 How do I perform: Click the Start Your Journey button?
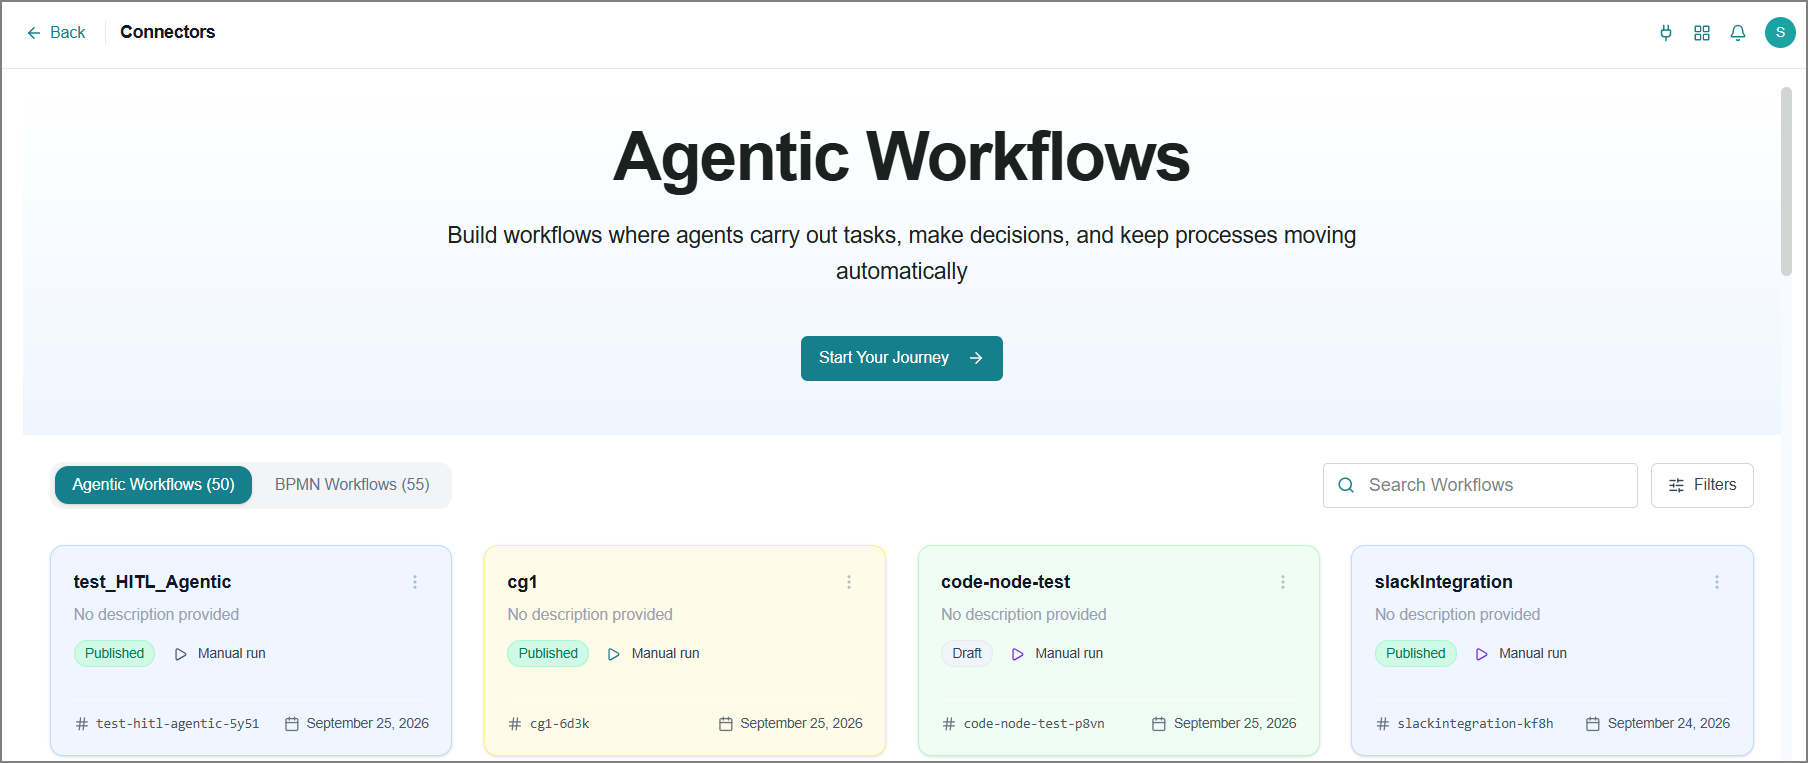point(902,358)
